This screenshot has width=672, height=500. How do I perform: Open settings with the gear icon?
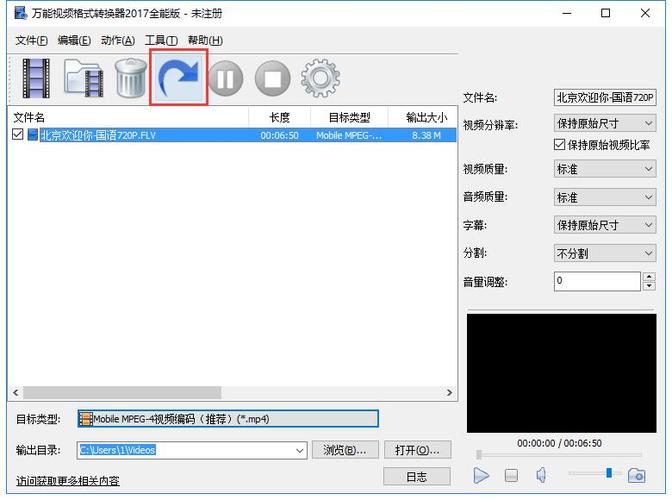tap(320, 77)
